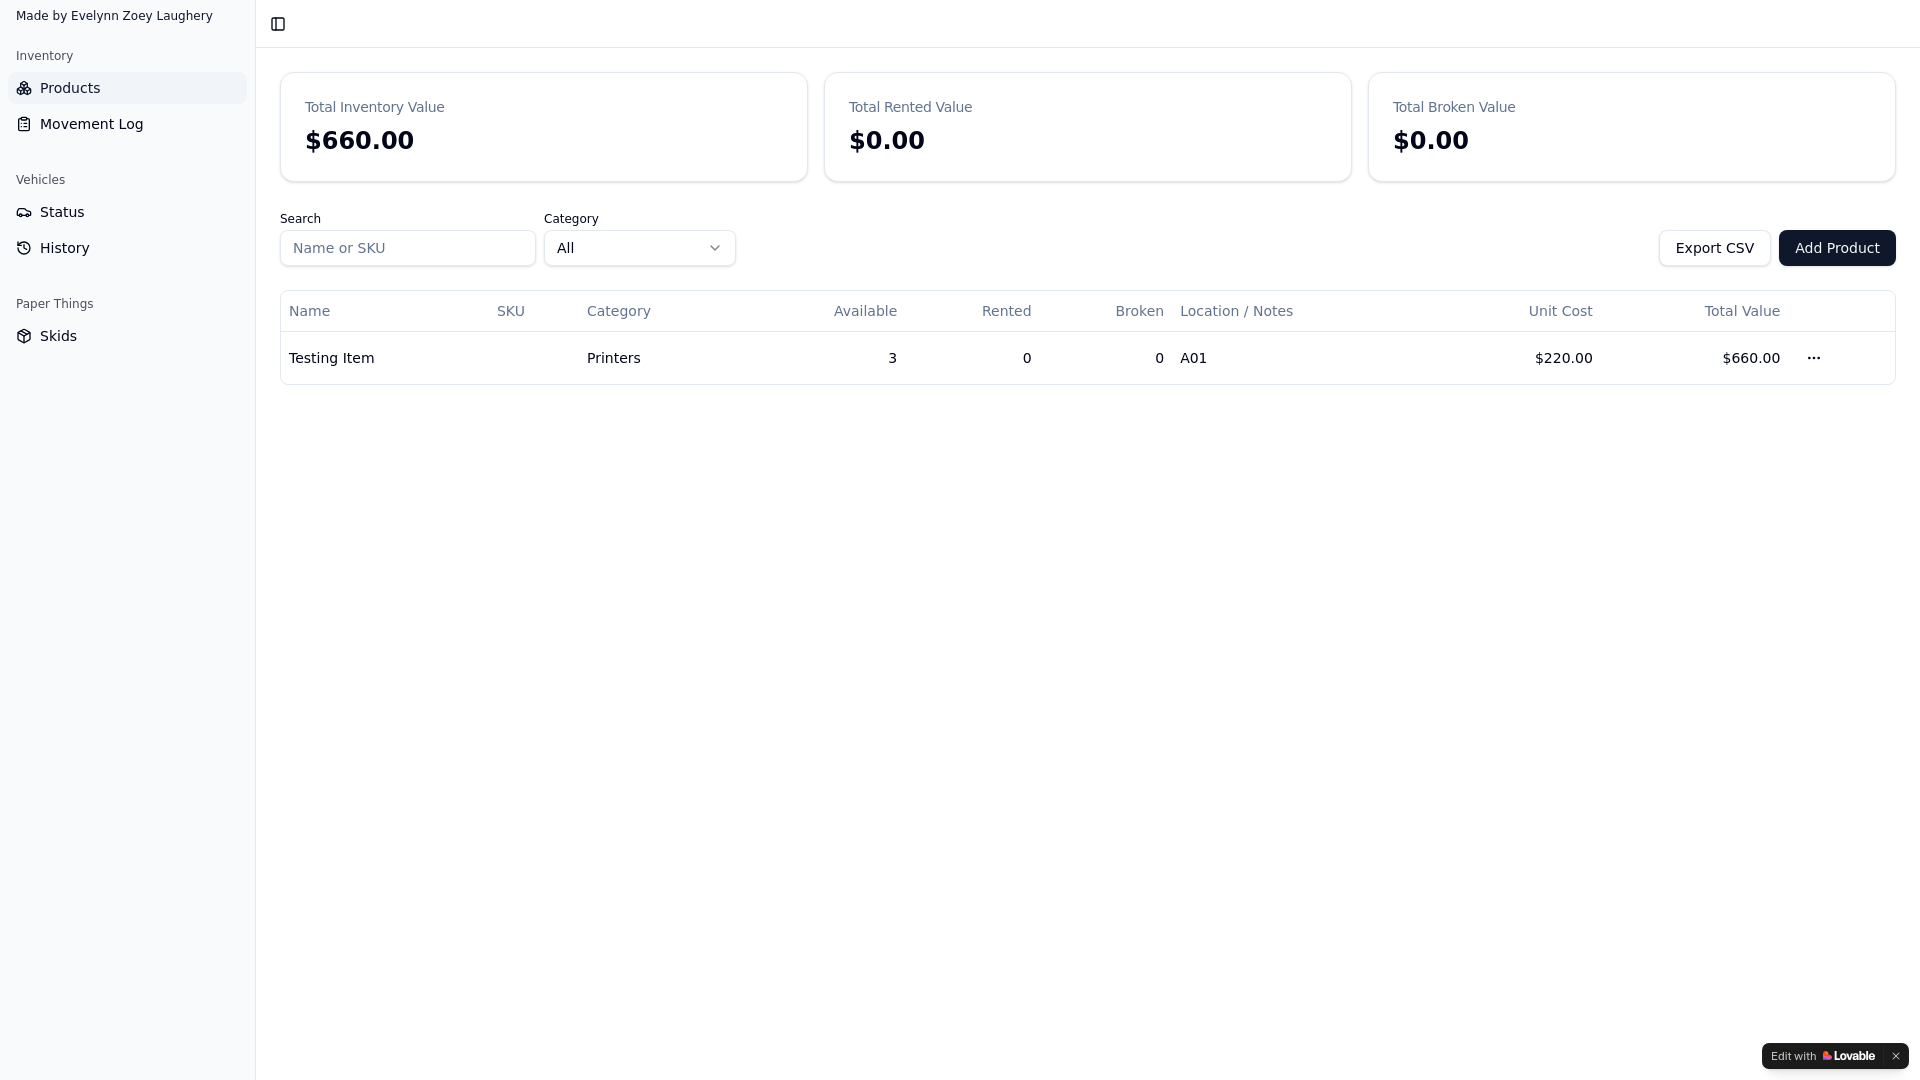Click the Movement Log clipboard icon
The width and height of the screenshot is (1920, 1080).
24,124
